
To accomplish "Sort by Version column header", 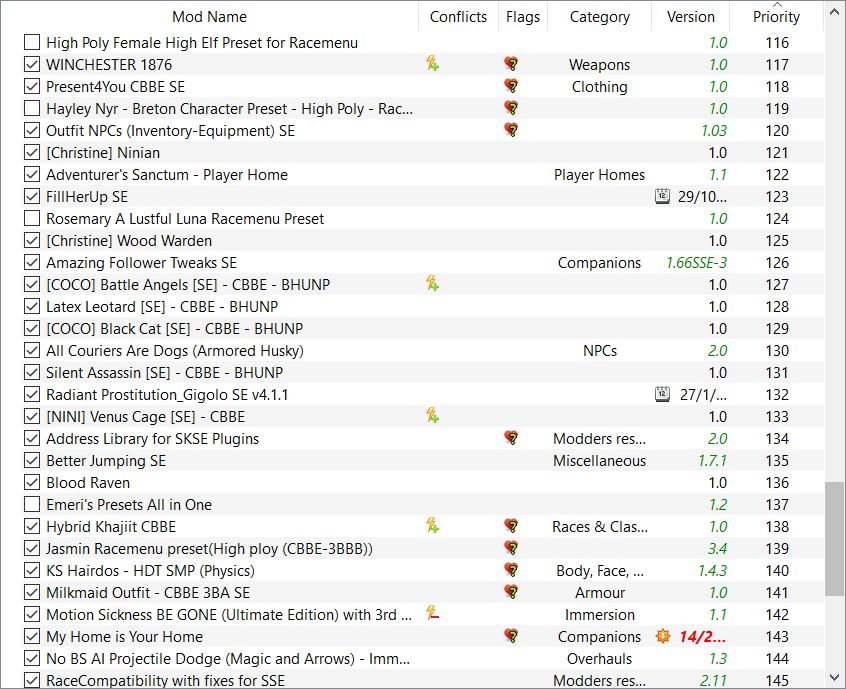I will 691,17.
